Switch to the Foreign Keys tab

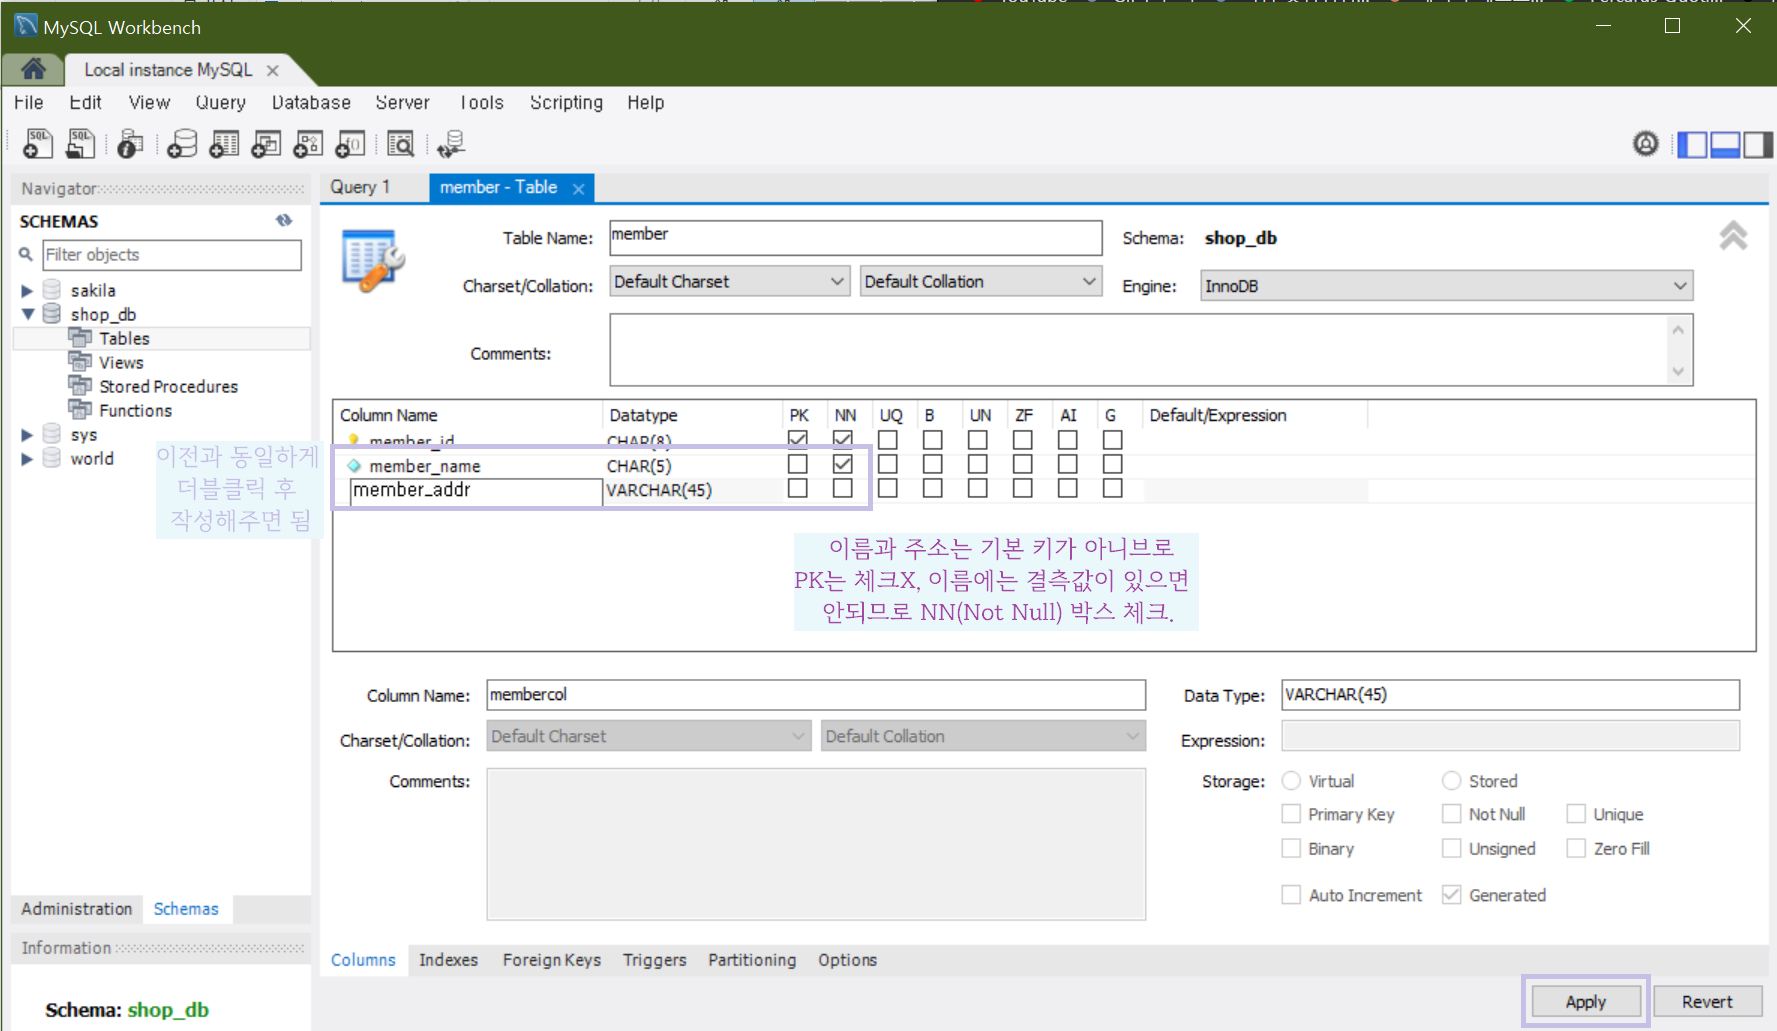552,960
